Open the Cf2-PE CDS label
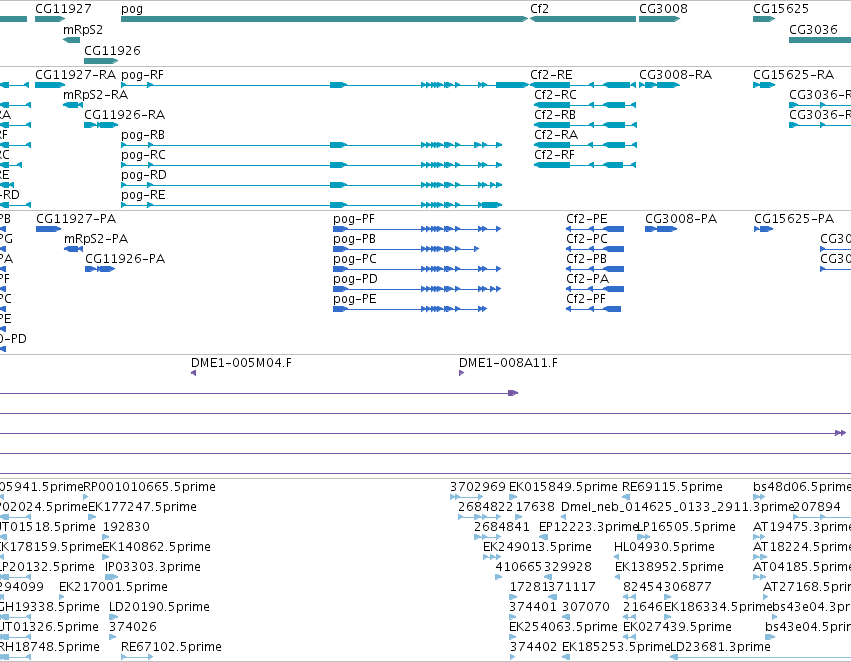The height and width of the screenshot is (662, 851). point(587,219)
